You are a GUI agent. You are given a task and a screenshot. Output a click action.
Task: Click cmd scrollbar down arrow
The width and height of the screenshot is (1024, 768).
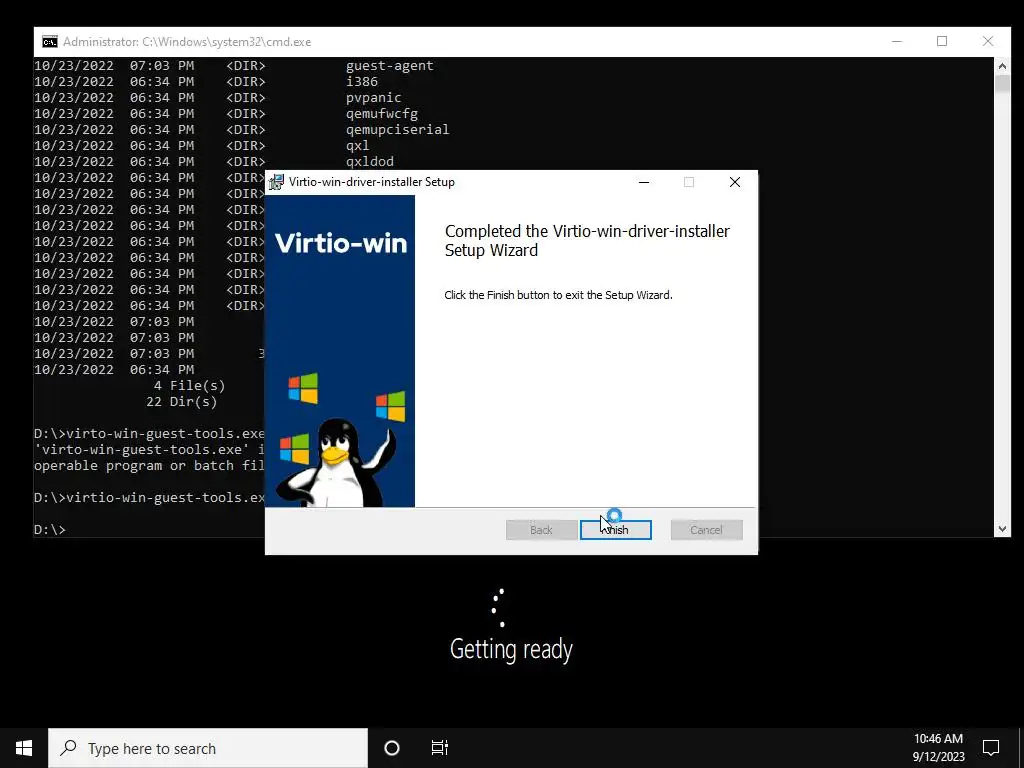[x=1002, y=529]
